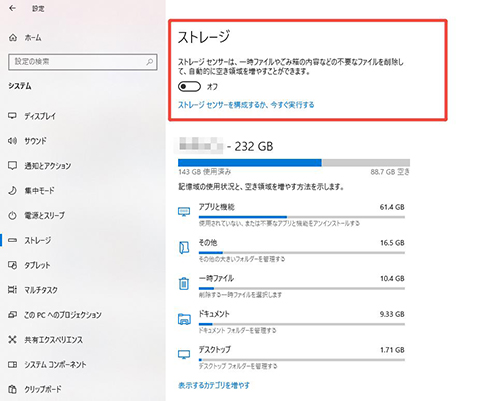Click the クリップボード icon
Screen dimensions: 479x401
(x=12, y=389)
